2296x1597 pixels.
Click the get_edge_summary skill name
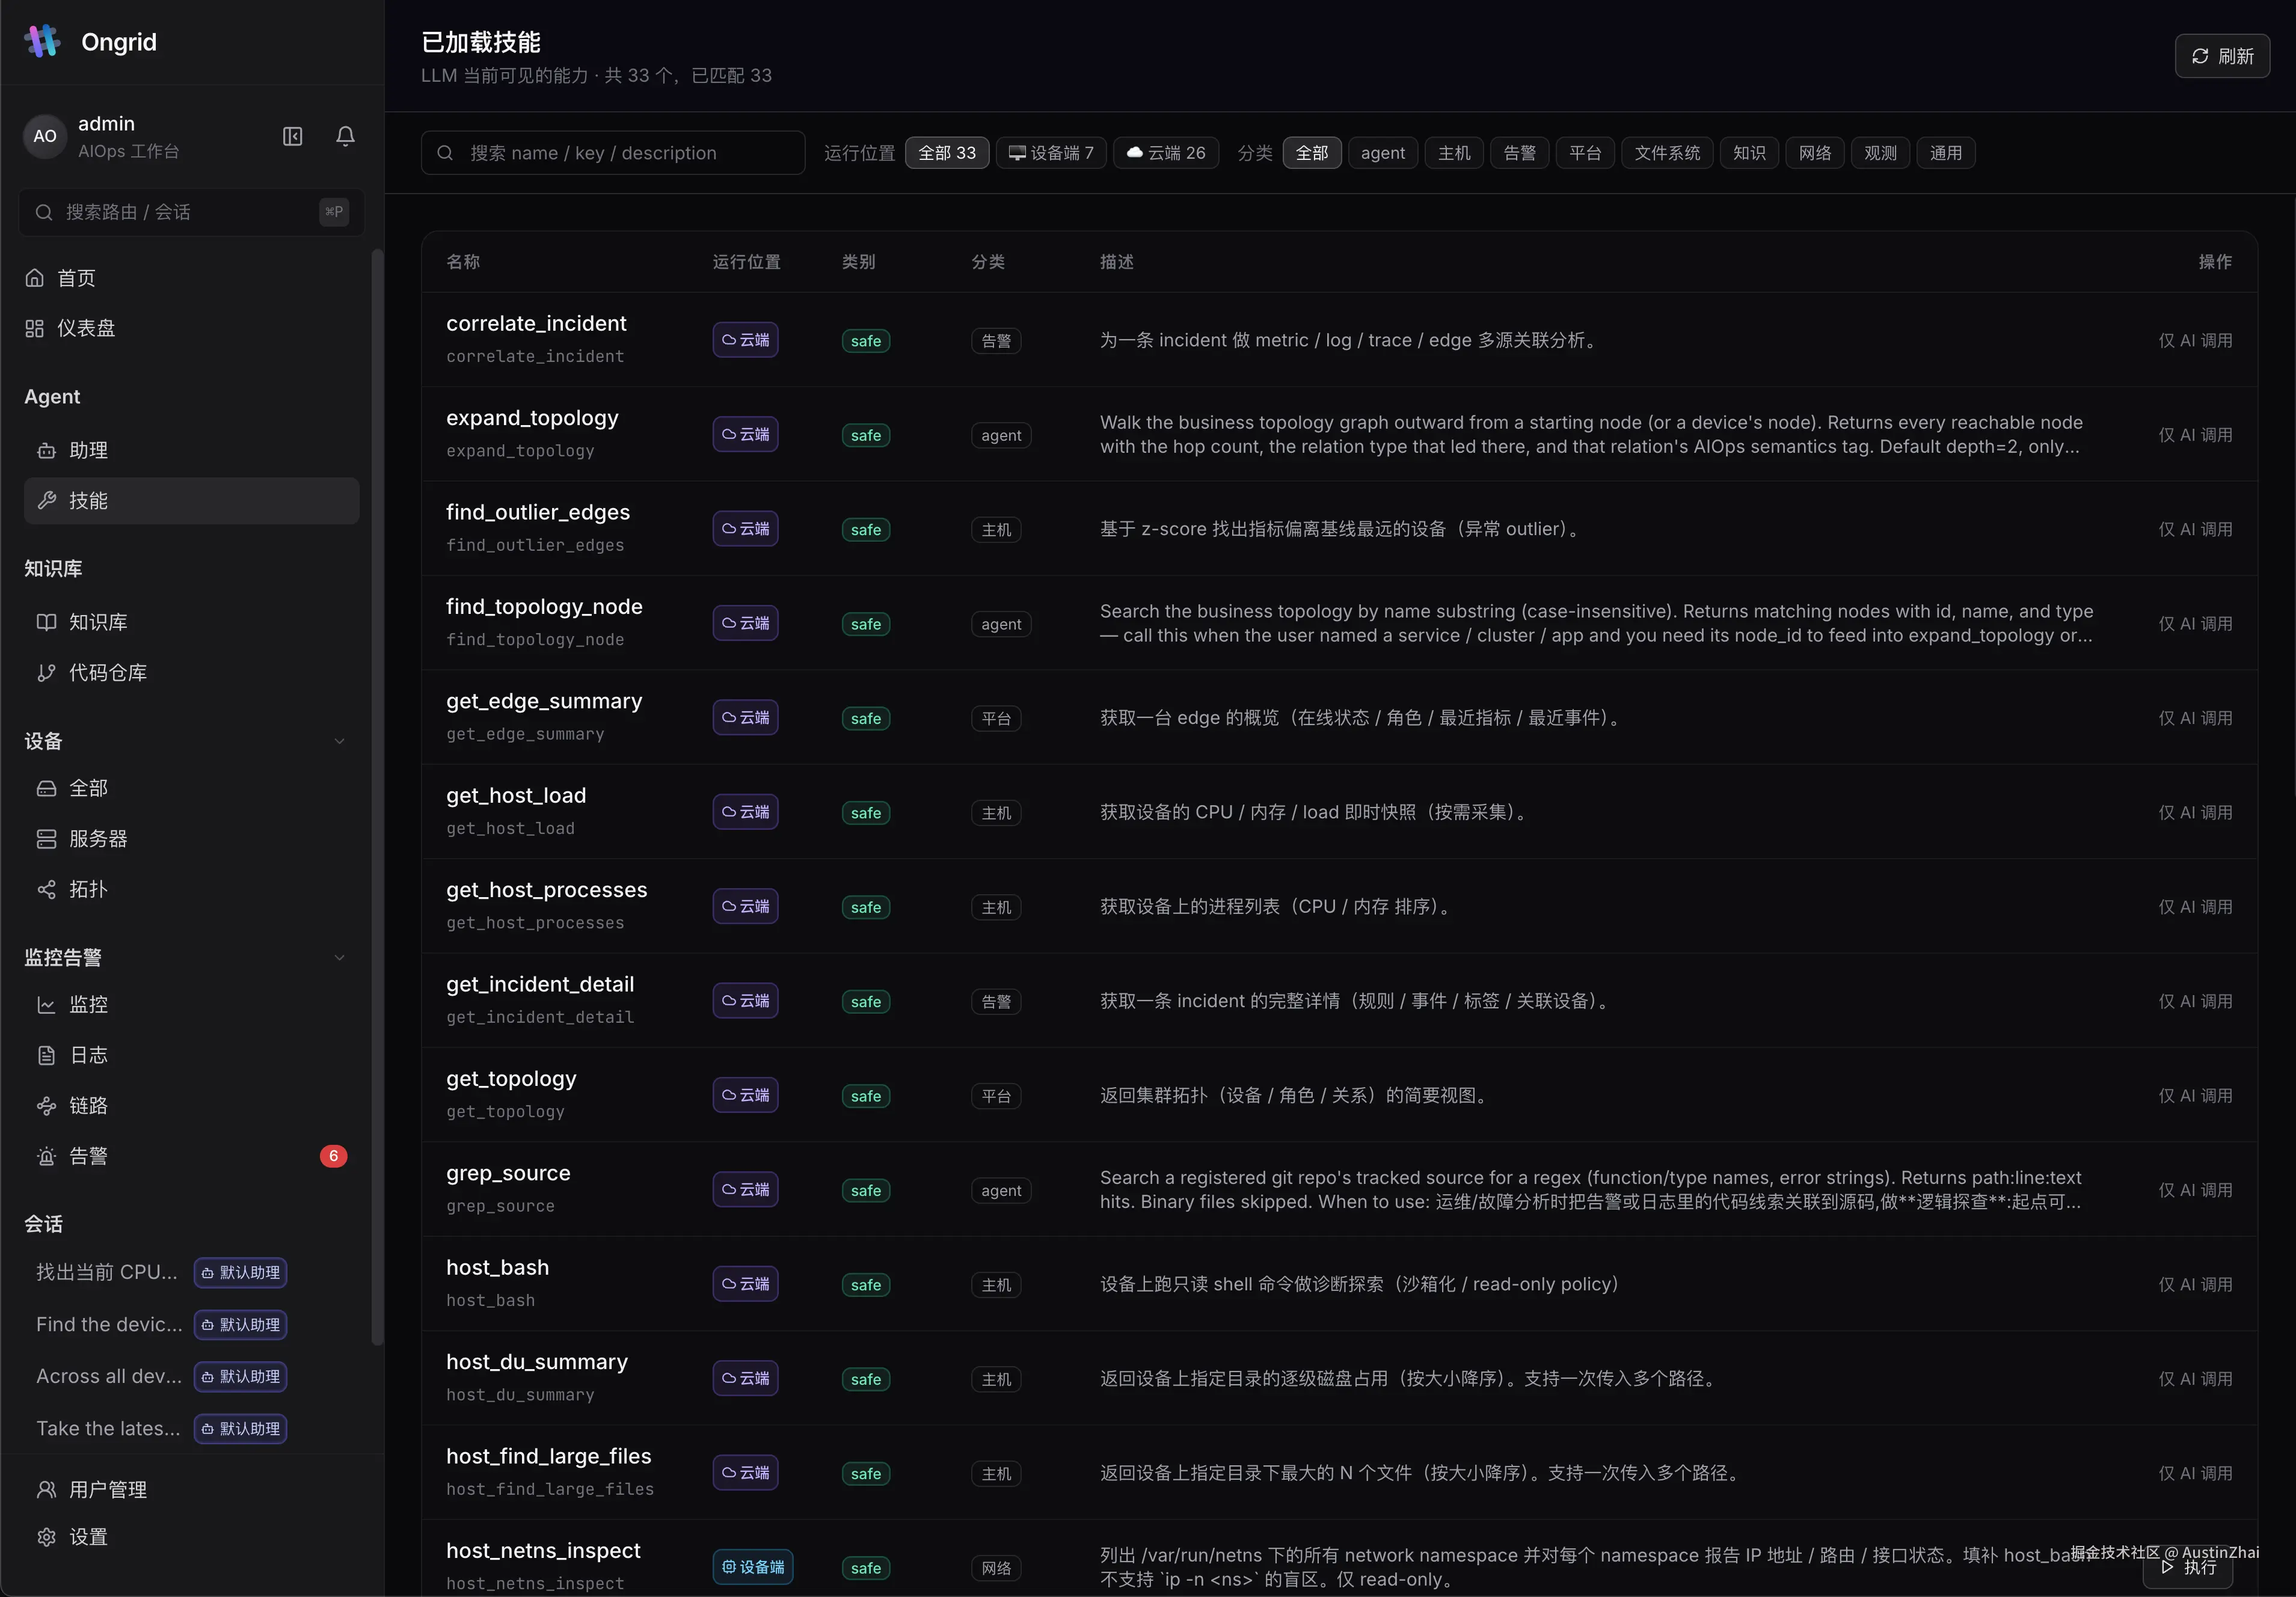tap(544, 701)
